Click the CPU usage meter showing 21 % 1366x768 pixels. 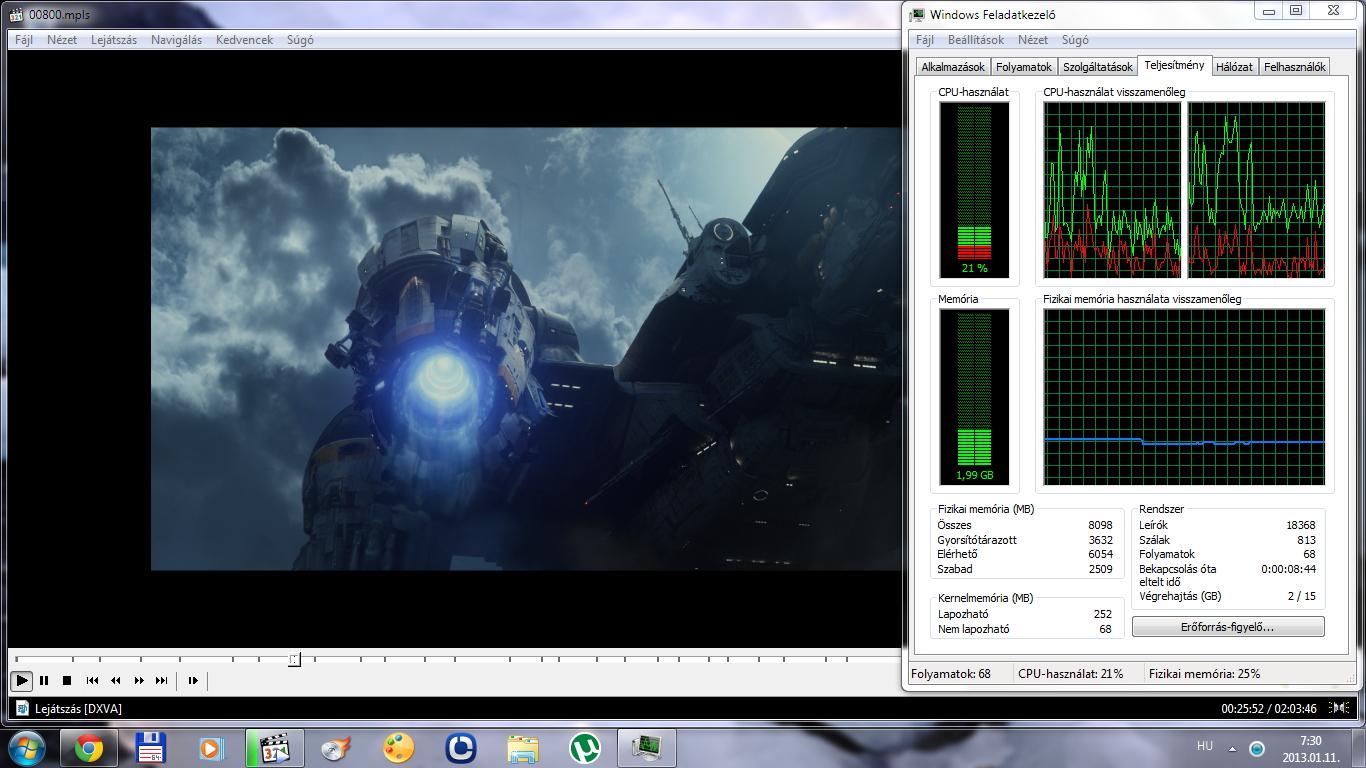coord(974,190)
